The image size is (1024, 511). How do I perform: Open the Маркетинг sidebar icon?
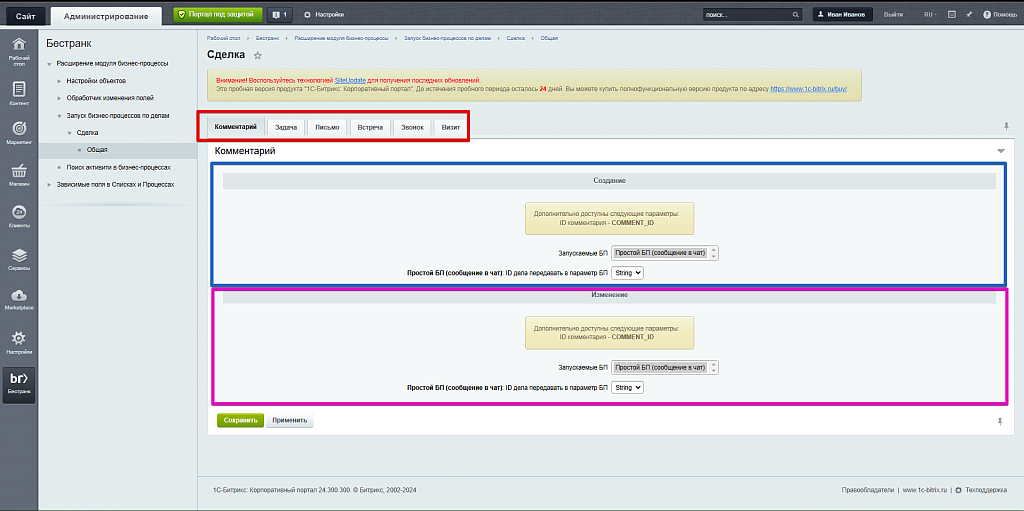point(18,132)
